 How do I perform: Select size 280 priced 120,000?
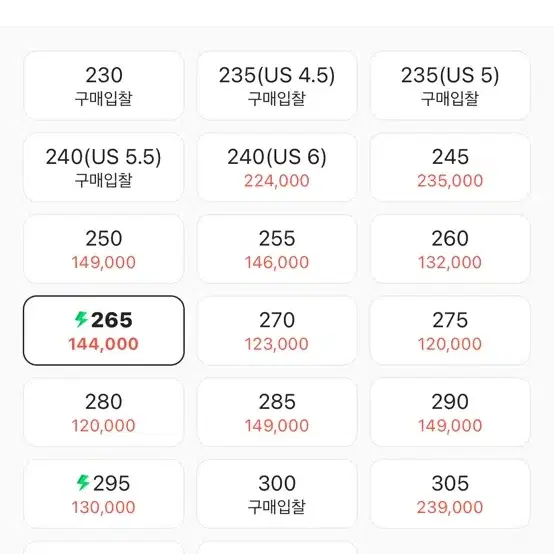pos(104,412)
